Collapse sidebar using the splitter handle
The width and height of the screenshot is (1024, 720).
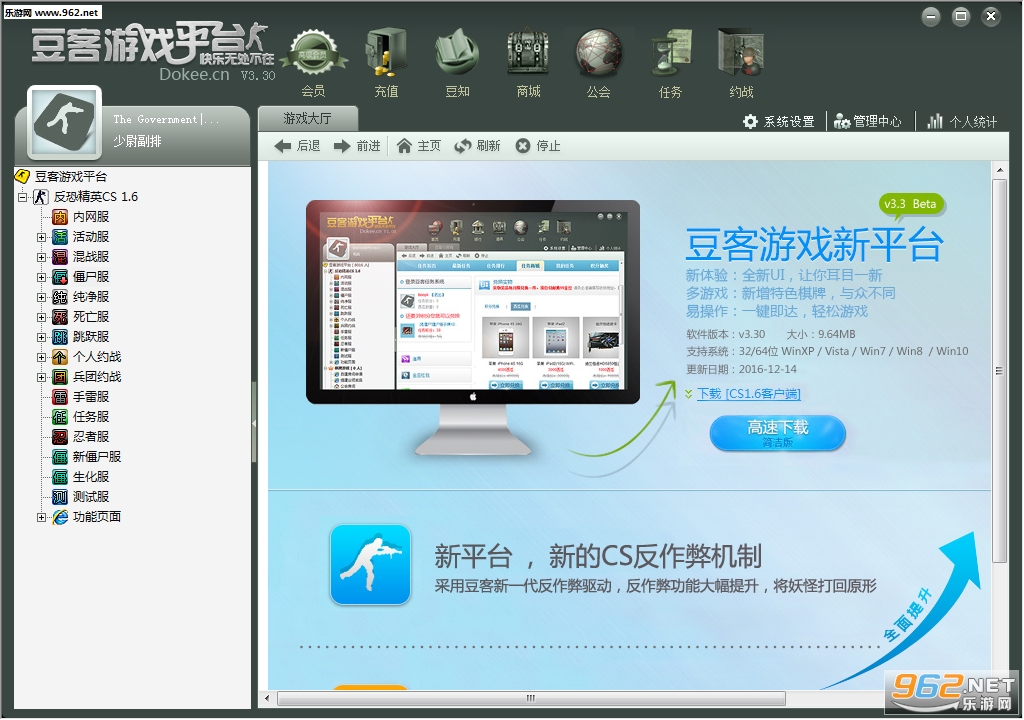point(254,423)
